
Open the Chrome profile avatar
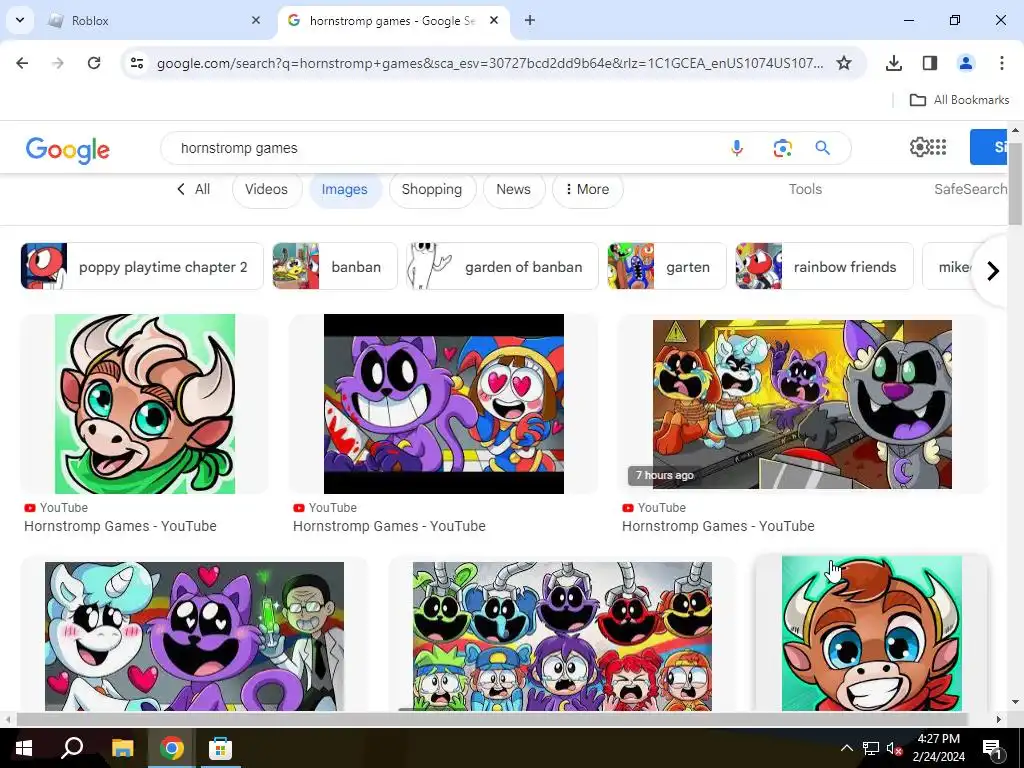point(965,63)
